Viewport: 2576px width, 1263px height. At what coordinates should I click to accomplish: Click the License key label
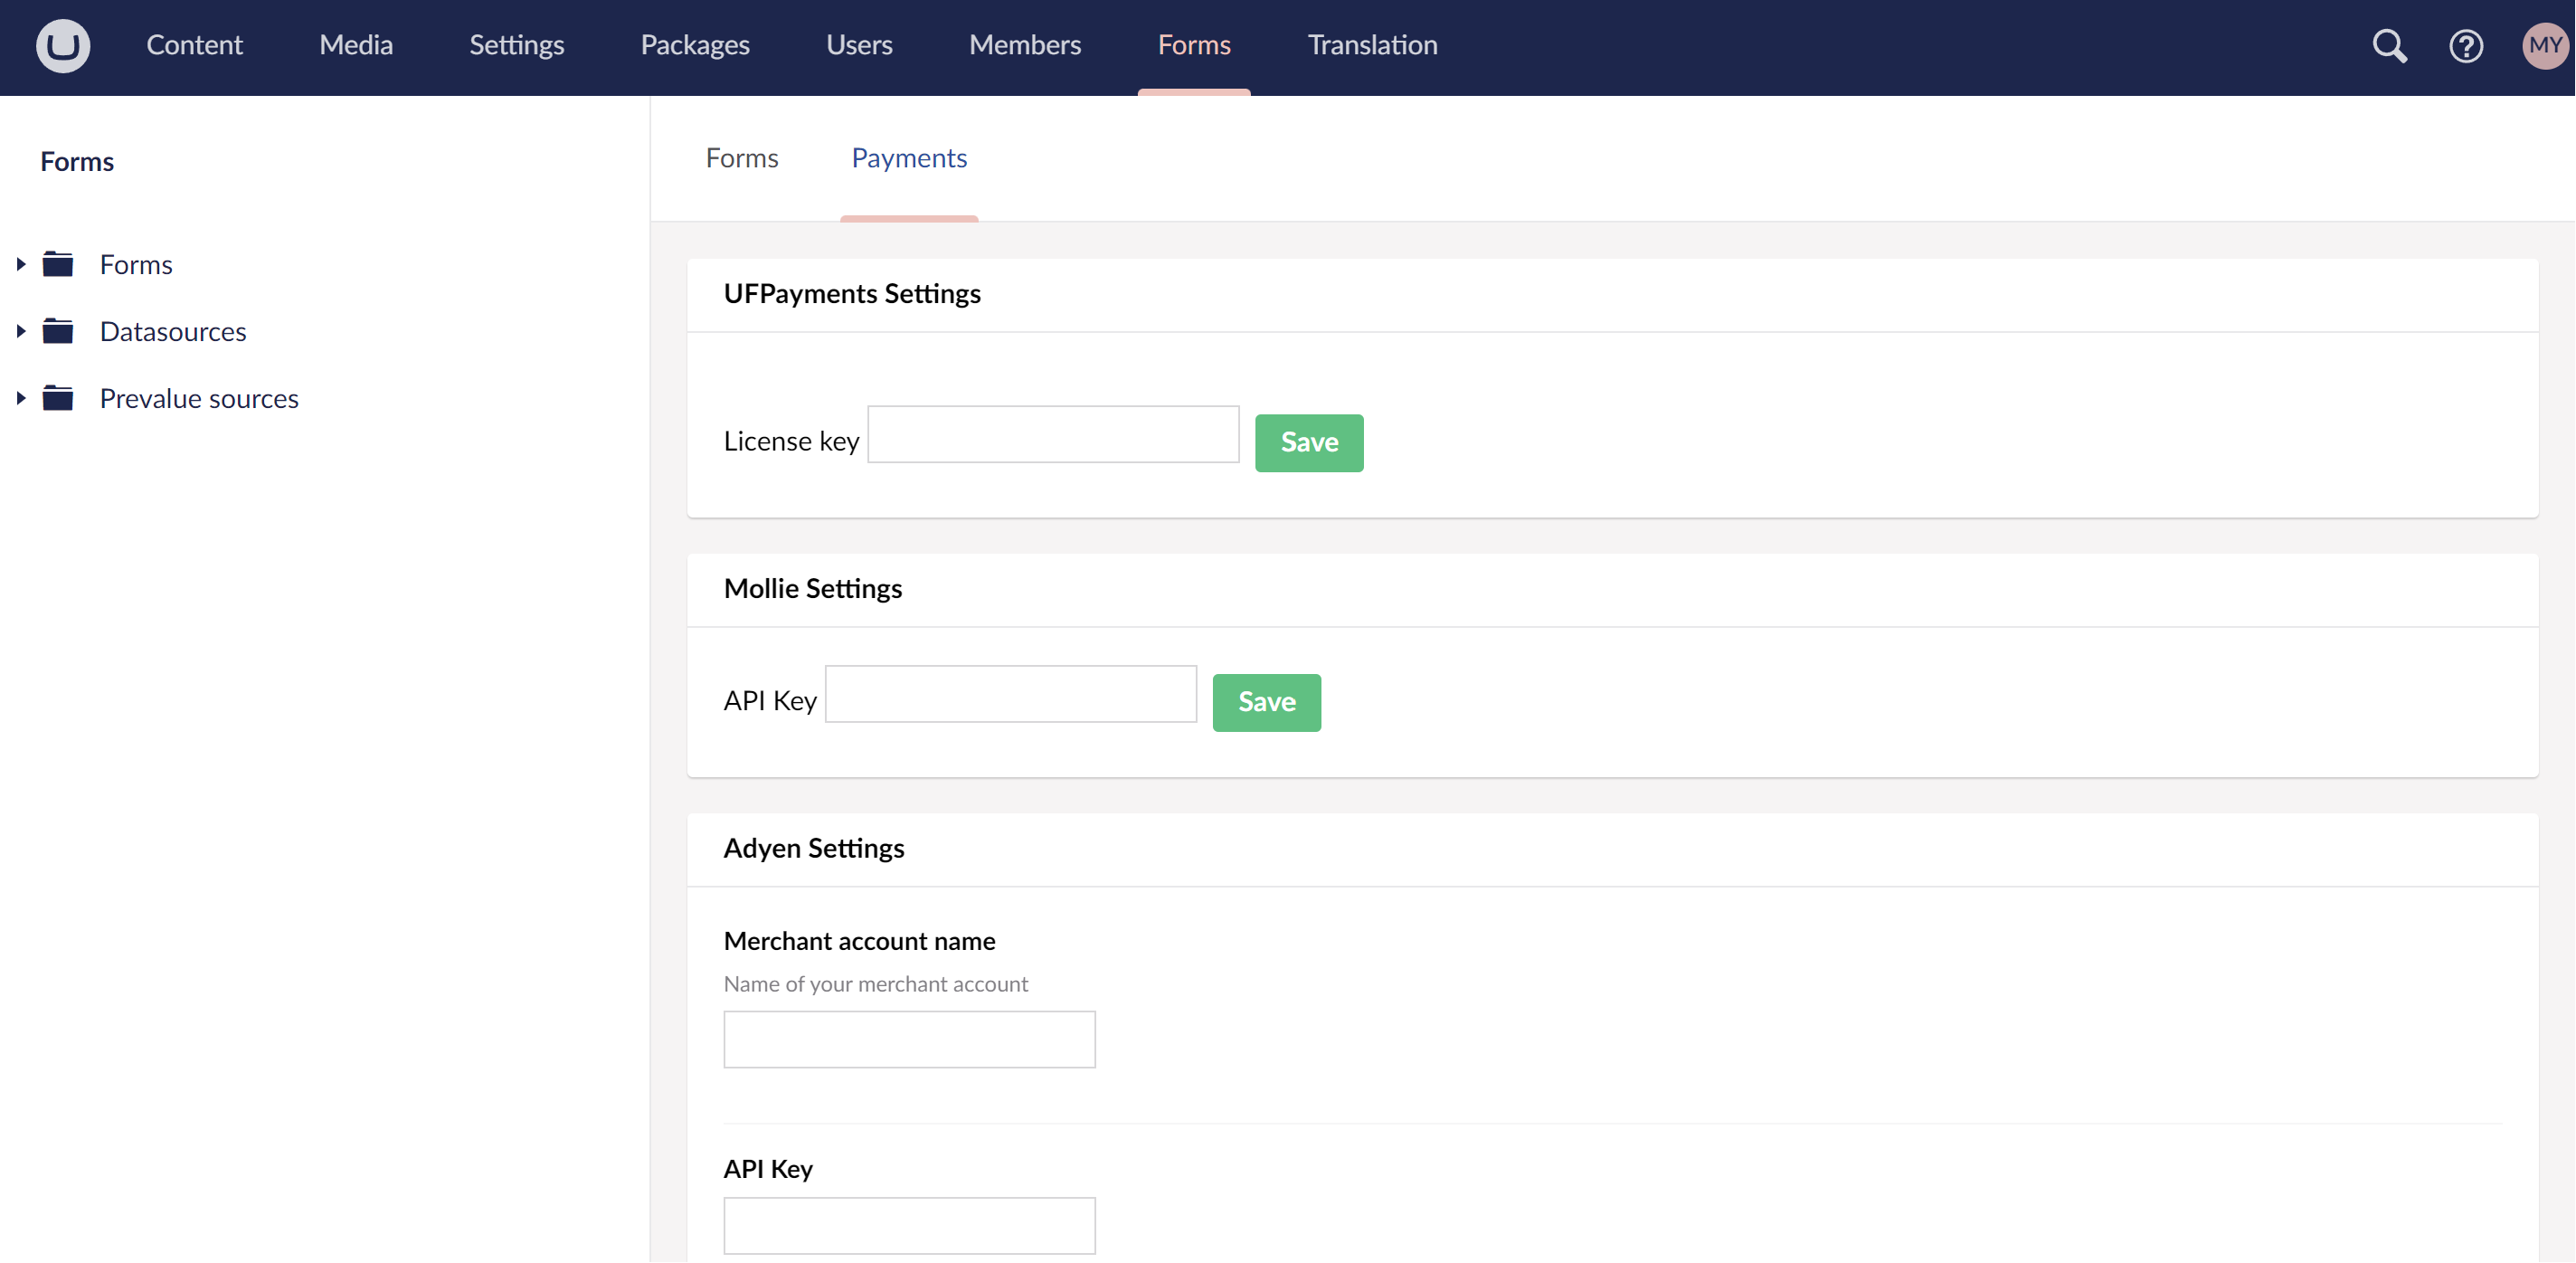pos(791,441)
